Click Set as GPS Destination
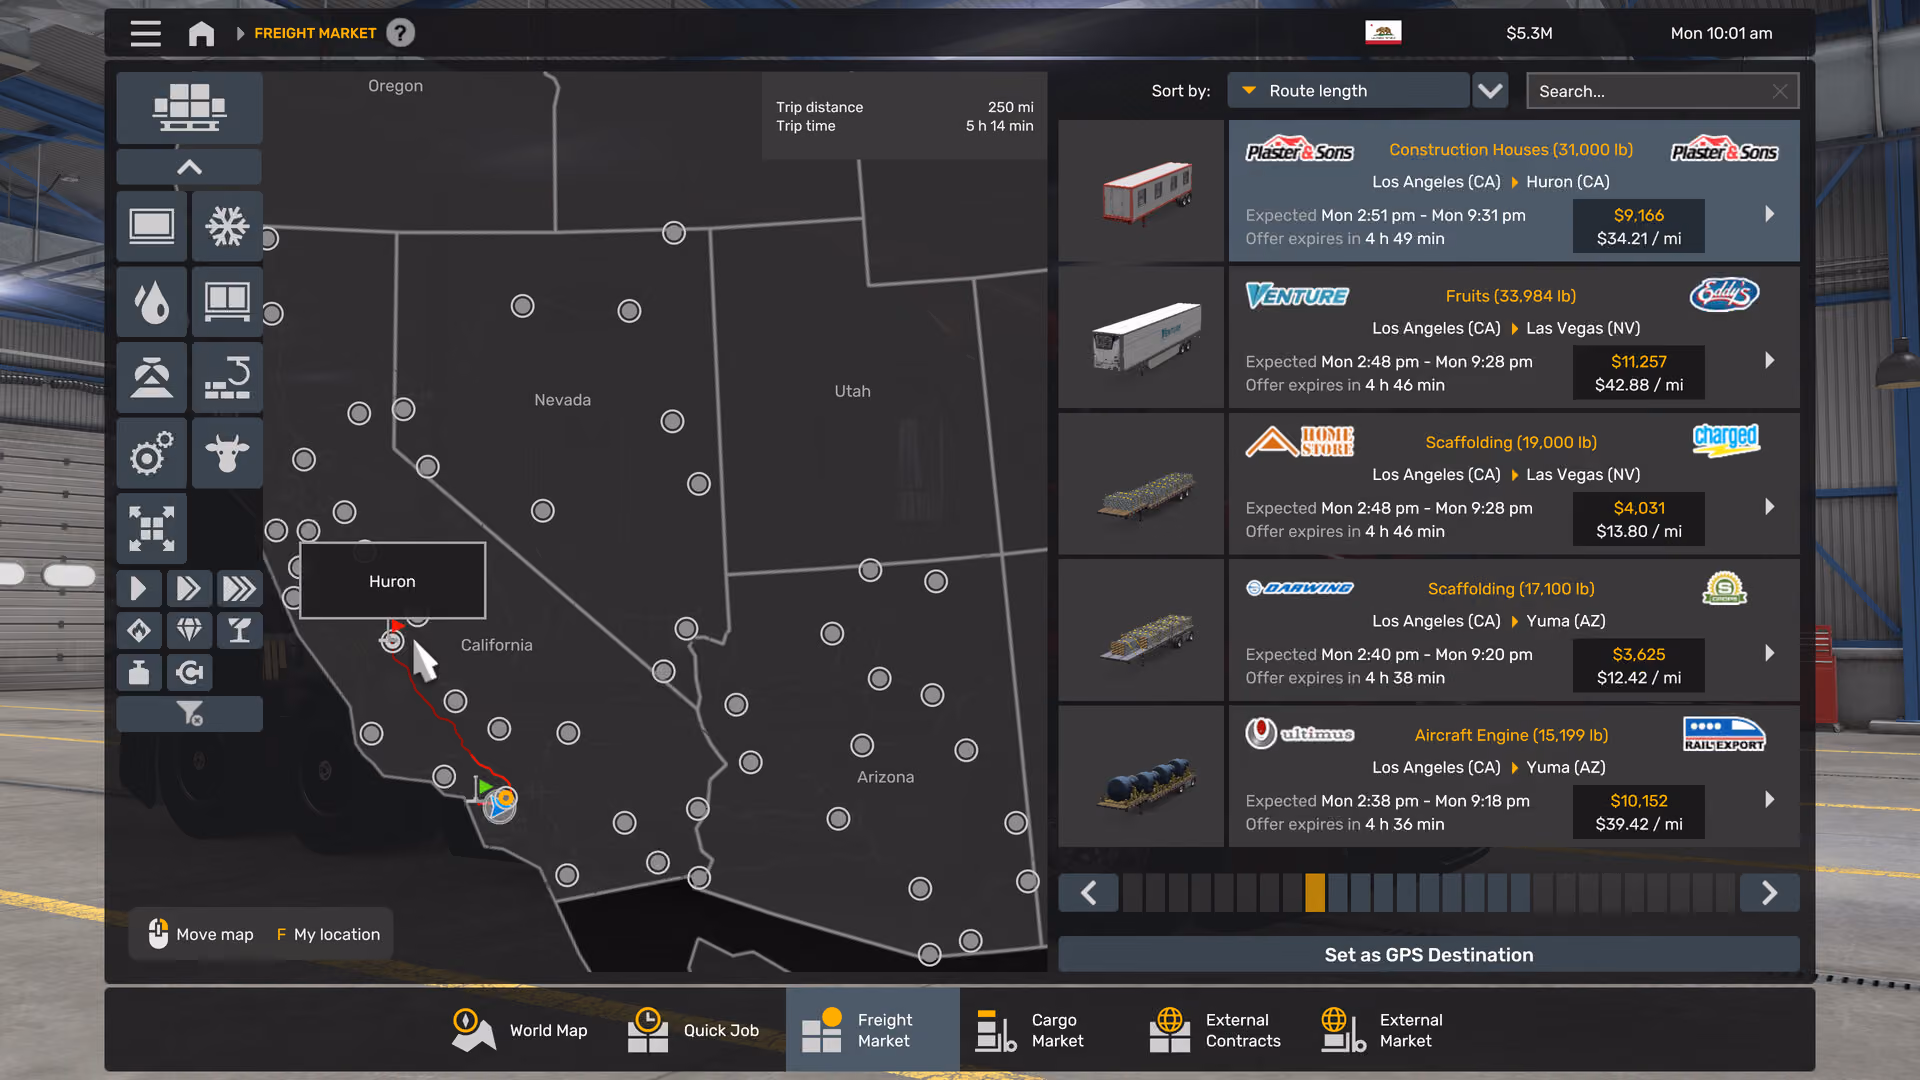1920x1080 pixels. point(1429,955)
